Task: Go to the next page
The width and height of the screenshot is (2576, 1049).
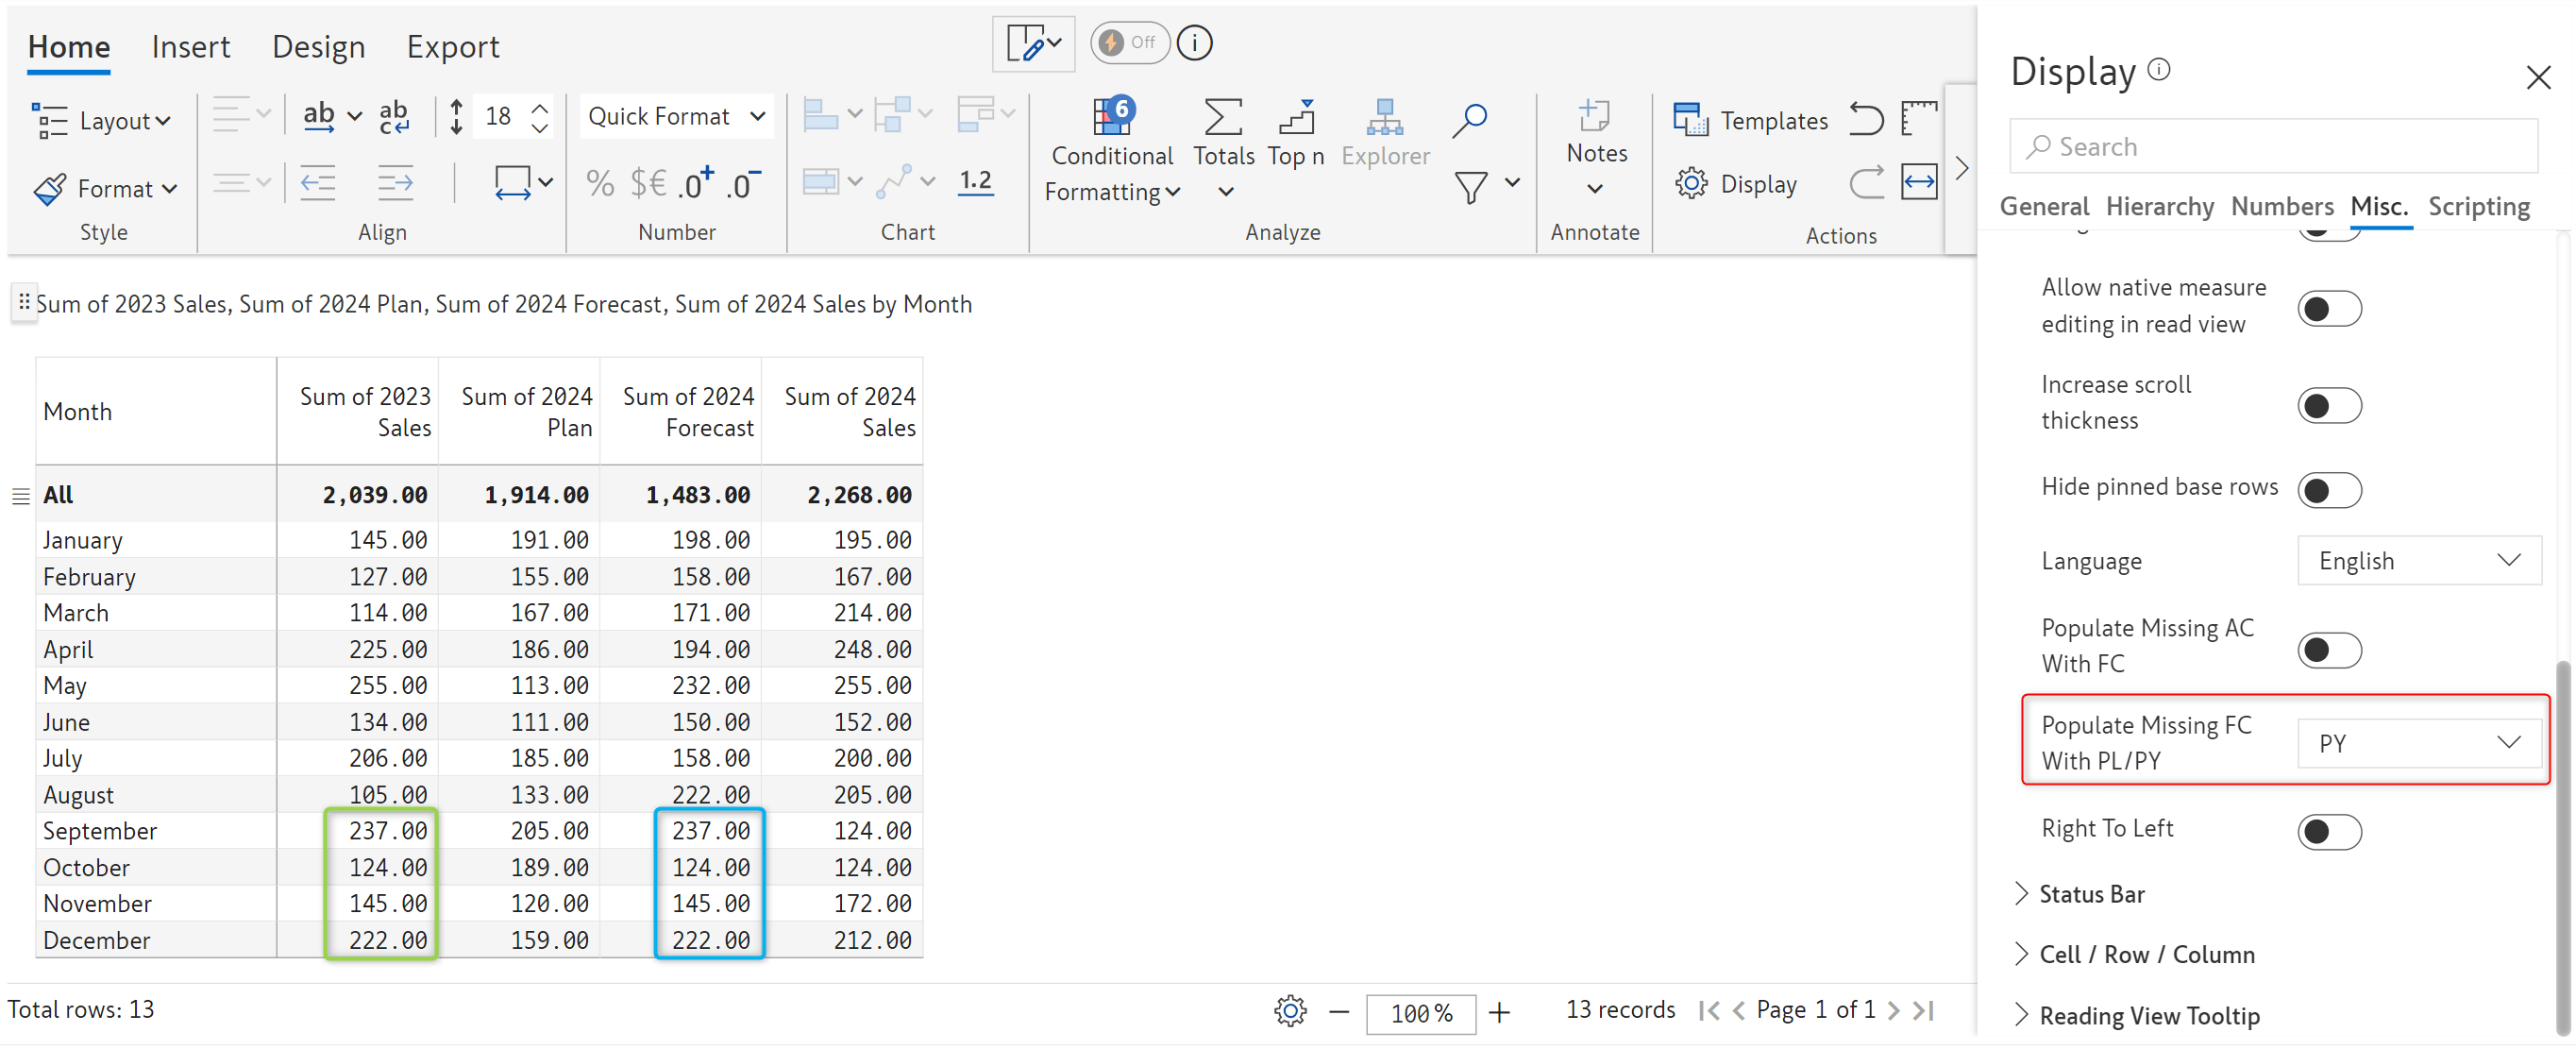Action: coord(1893,1011)
